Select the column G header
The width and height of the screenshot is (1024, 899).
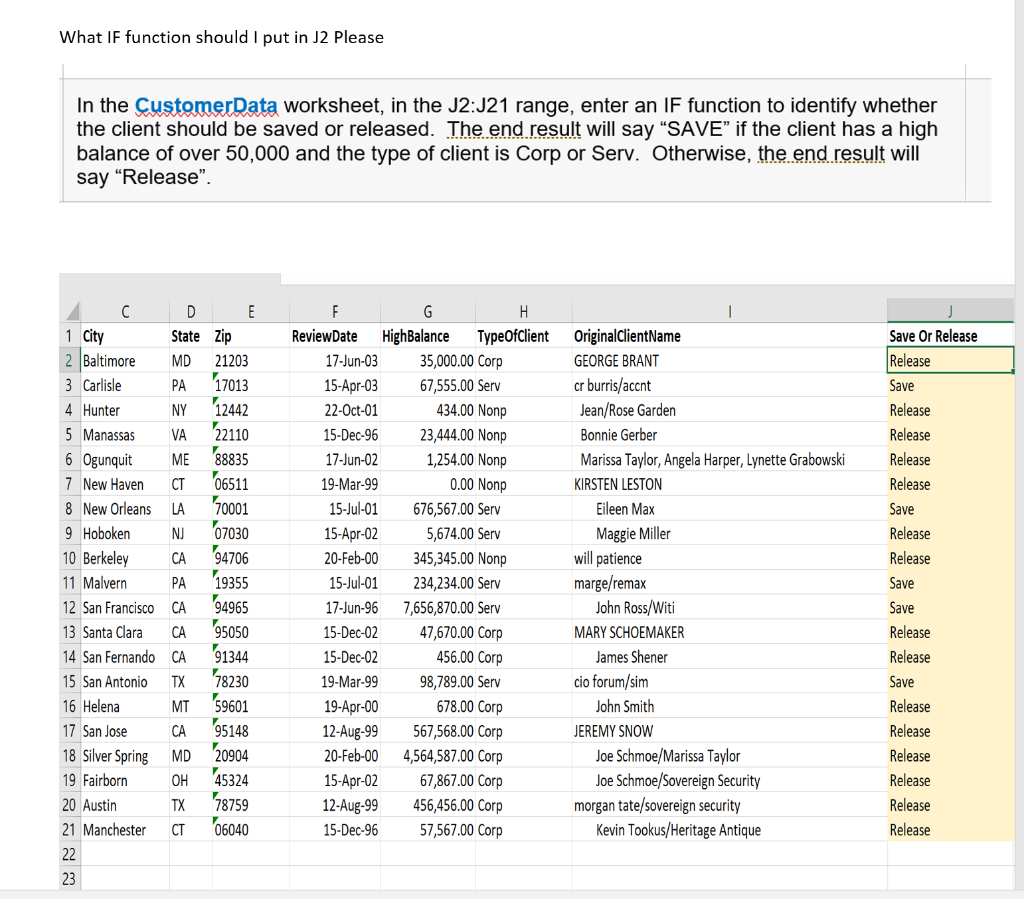point(428,311)
